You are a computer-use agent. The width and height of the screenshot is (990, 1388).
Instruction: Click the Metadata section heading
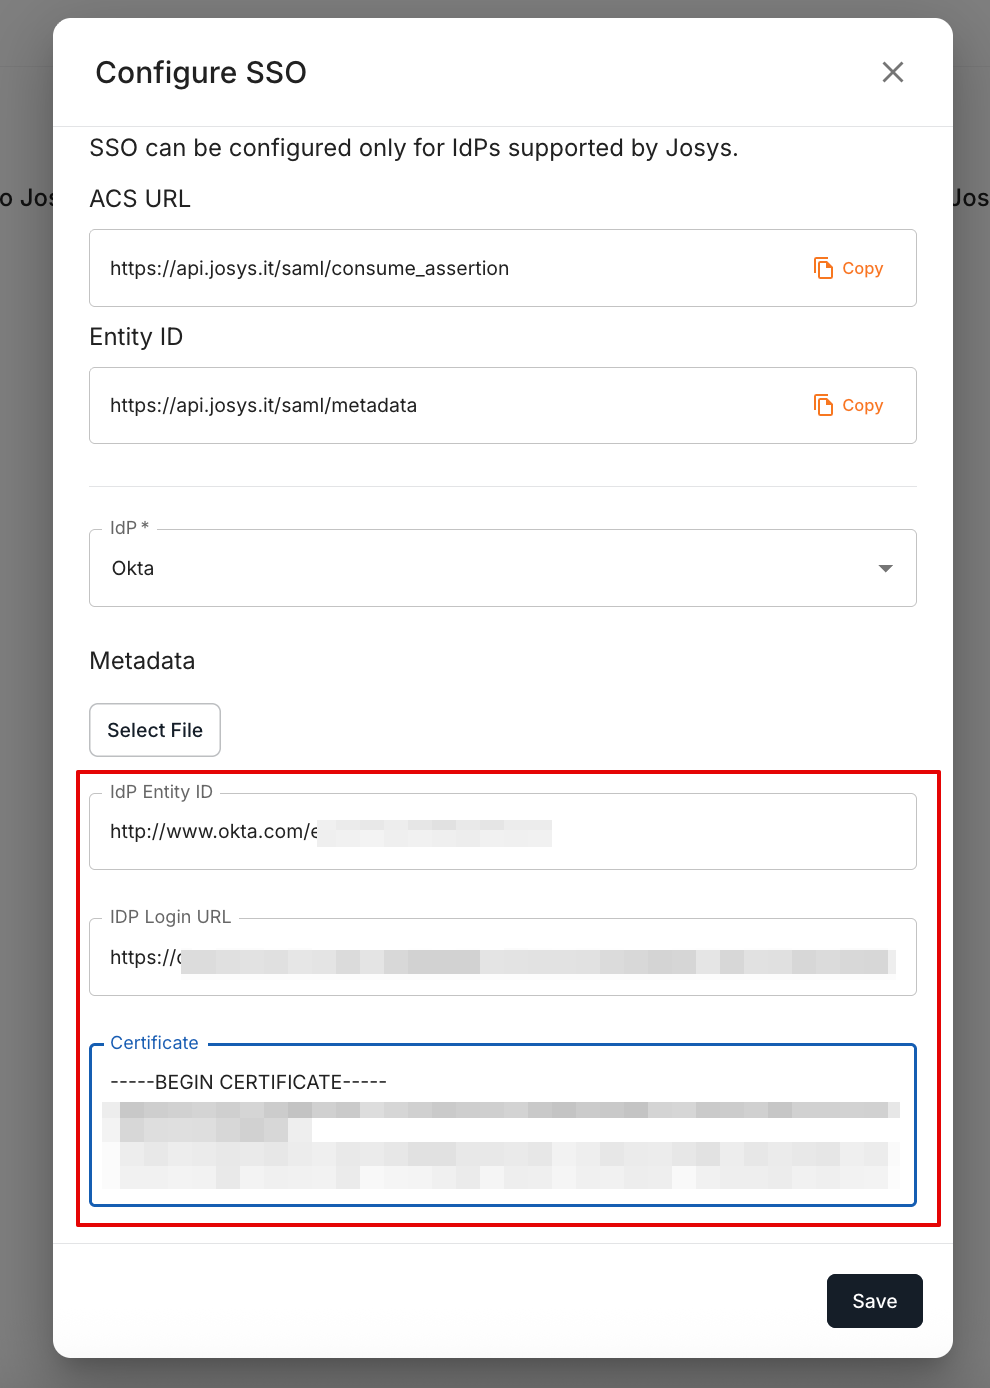142,661
